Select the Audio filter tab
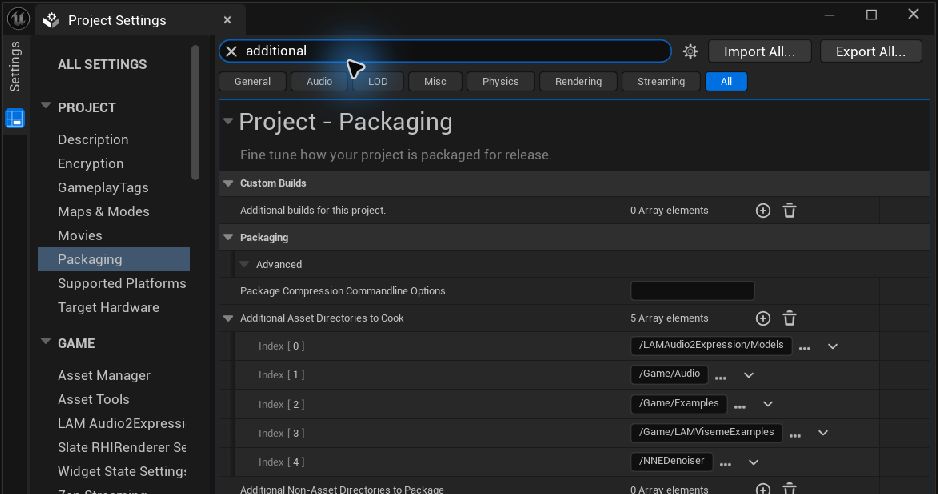Screen dimensions: 938x494 point(319,81)
